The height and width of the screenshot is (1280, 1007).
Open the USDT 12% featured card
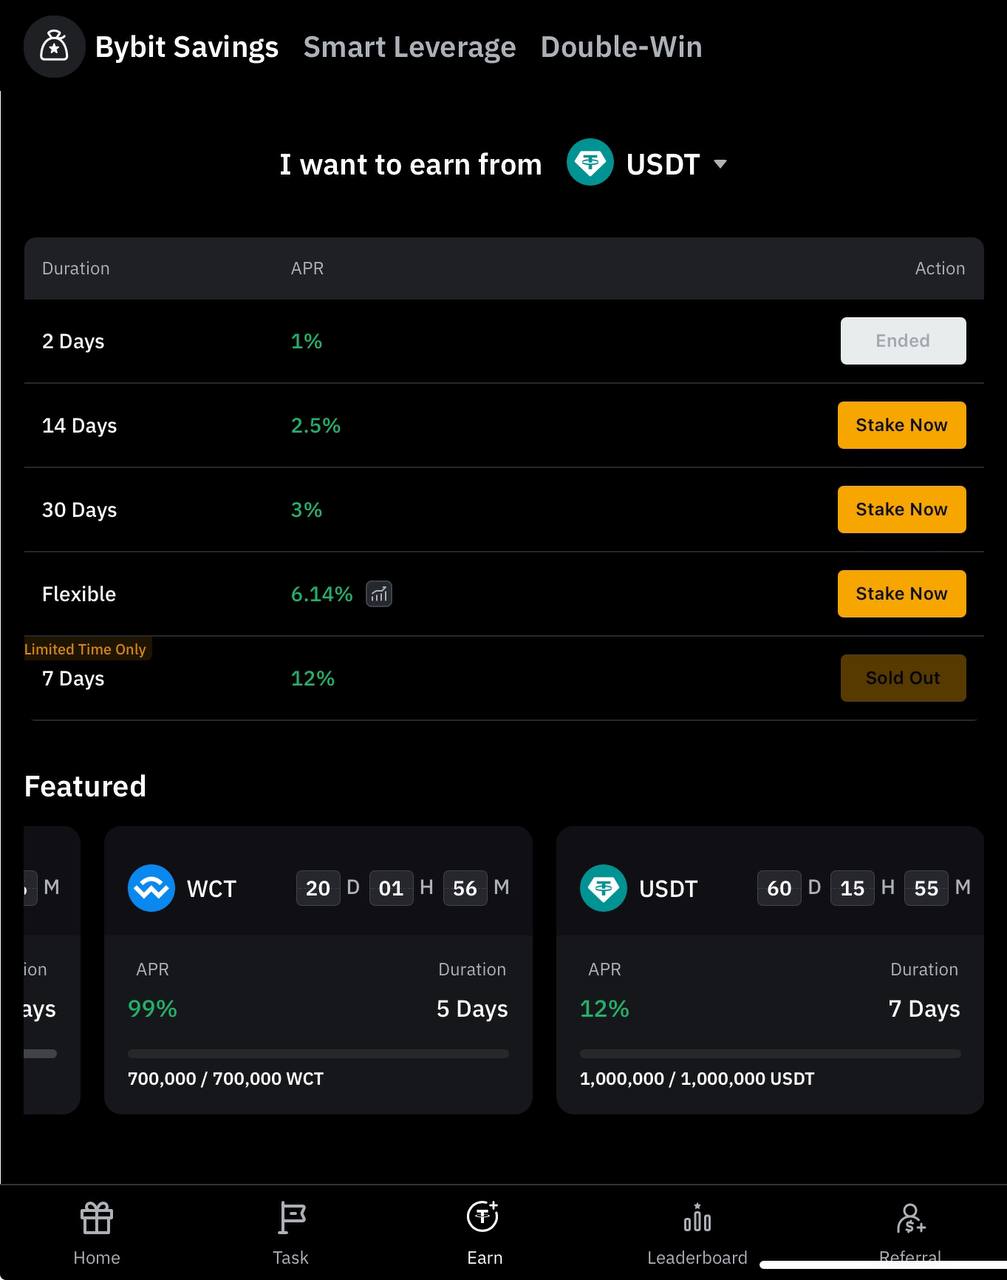[770, 970]
